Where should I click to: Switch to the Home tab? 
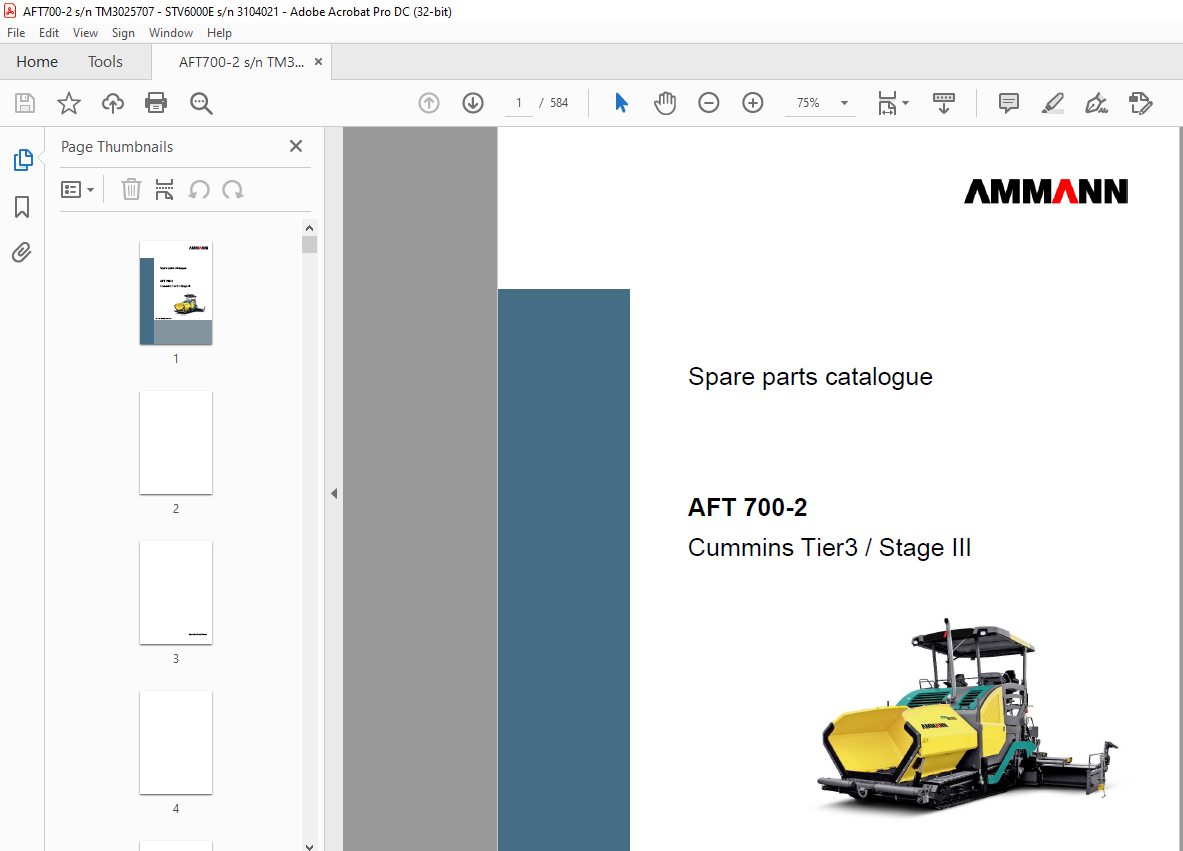click(37, 62)
